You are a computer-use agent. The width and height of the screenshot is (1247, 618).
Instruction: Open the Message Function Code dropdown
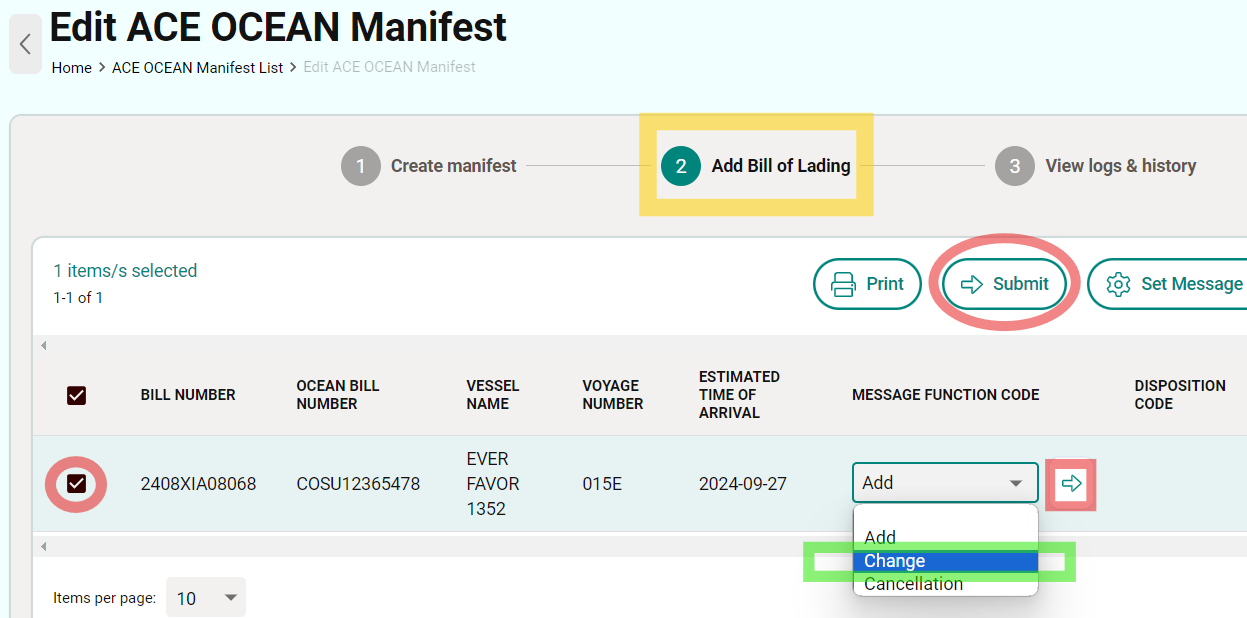(x=944, y=482)
